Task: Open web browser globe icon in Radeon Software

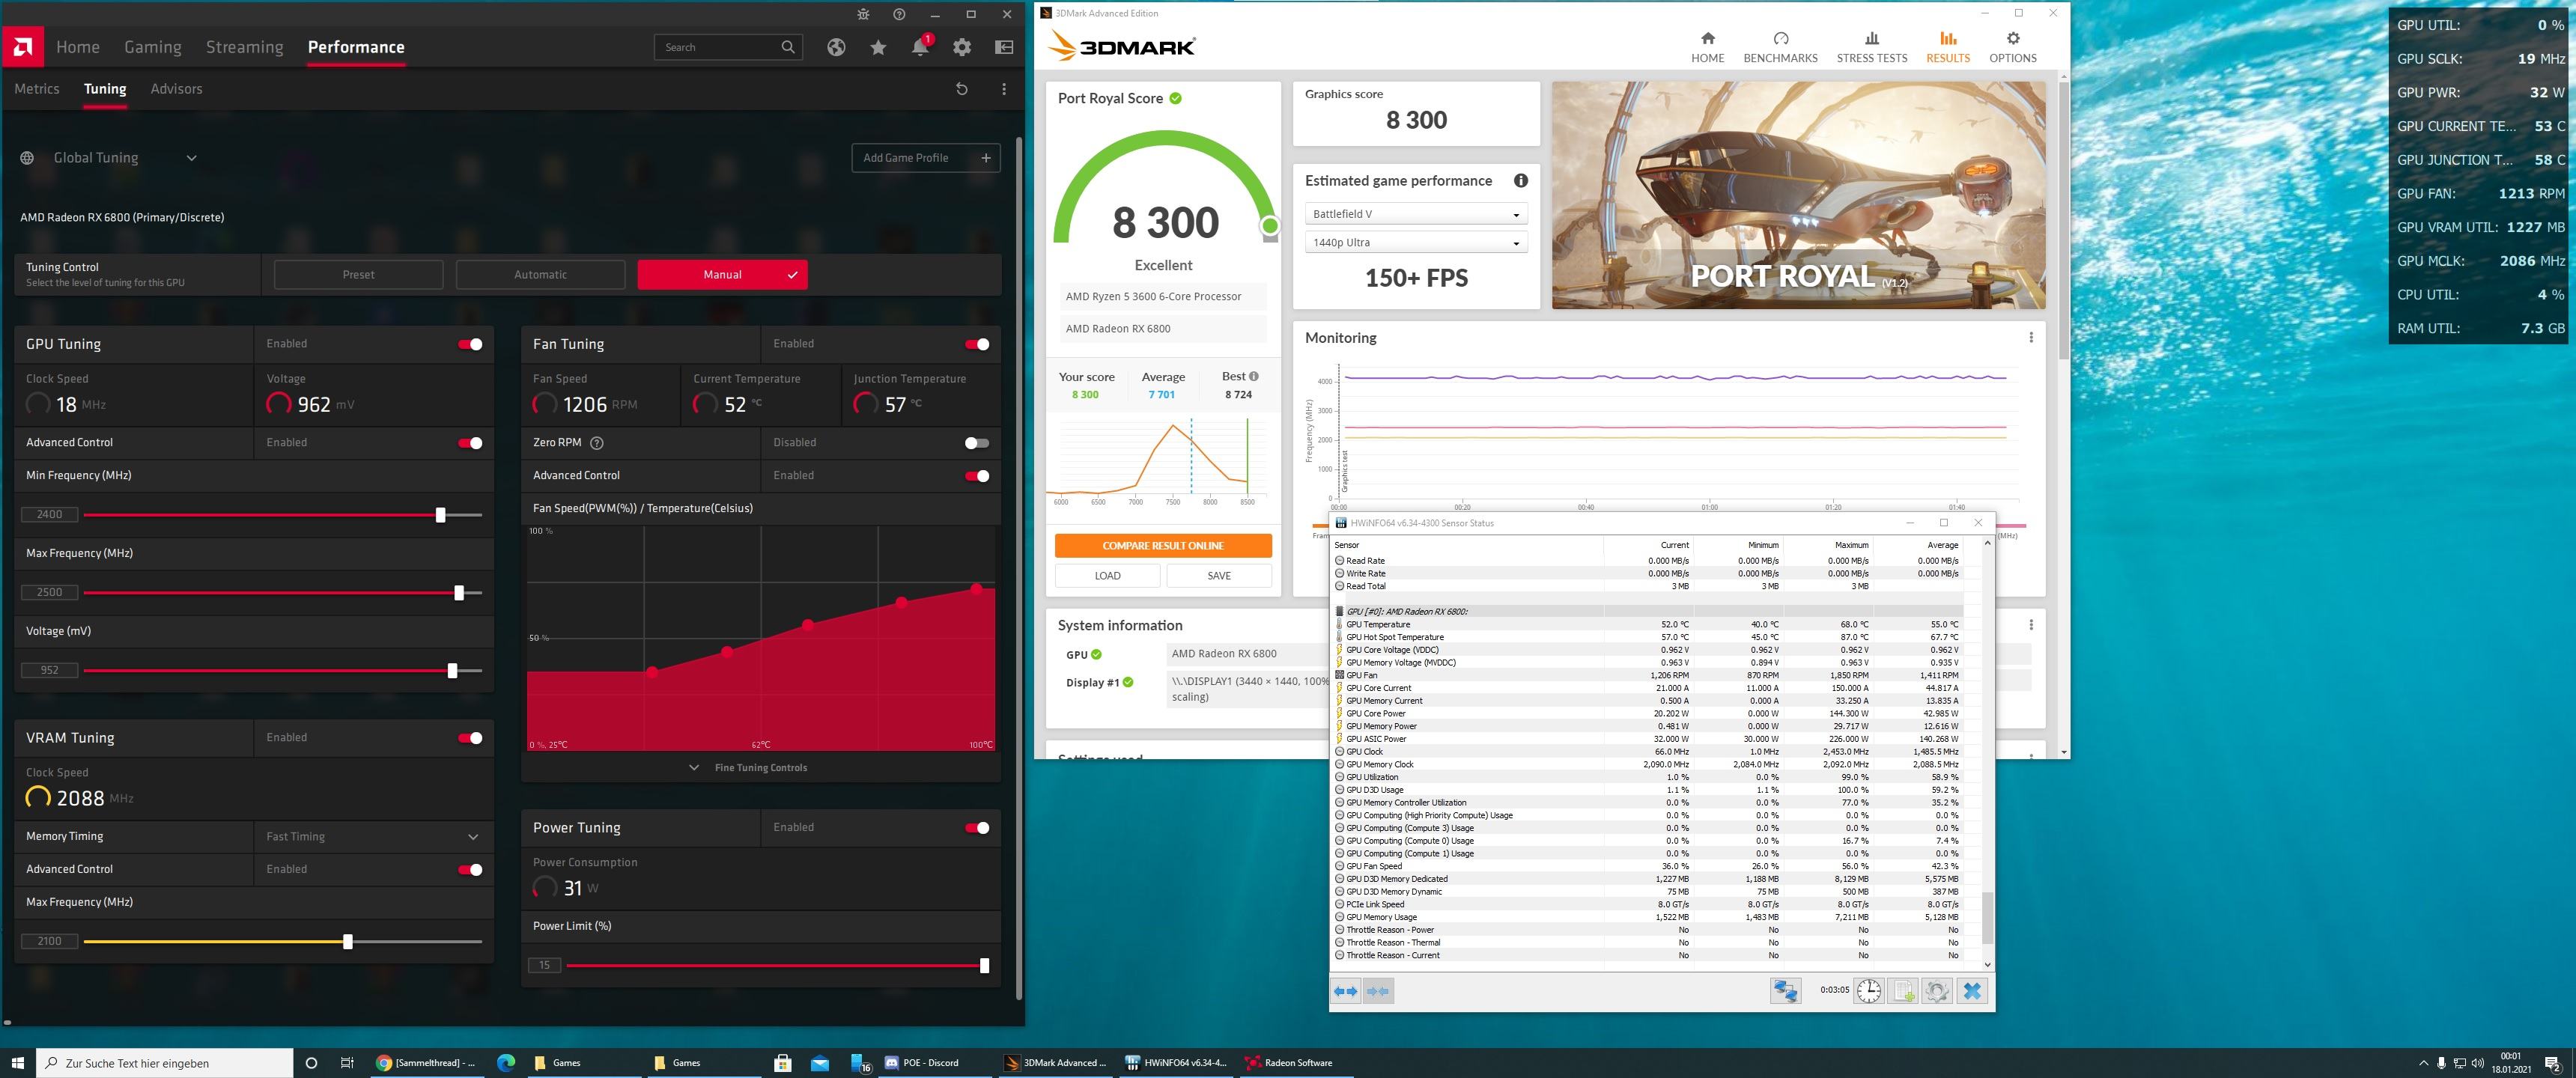Action: [x=836, y=47]
